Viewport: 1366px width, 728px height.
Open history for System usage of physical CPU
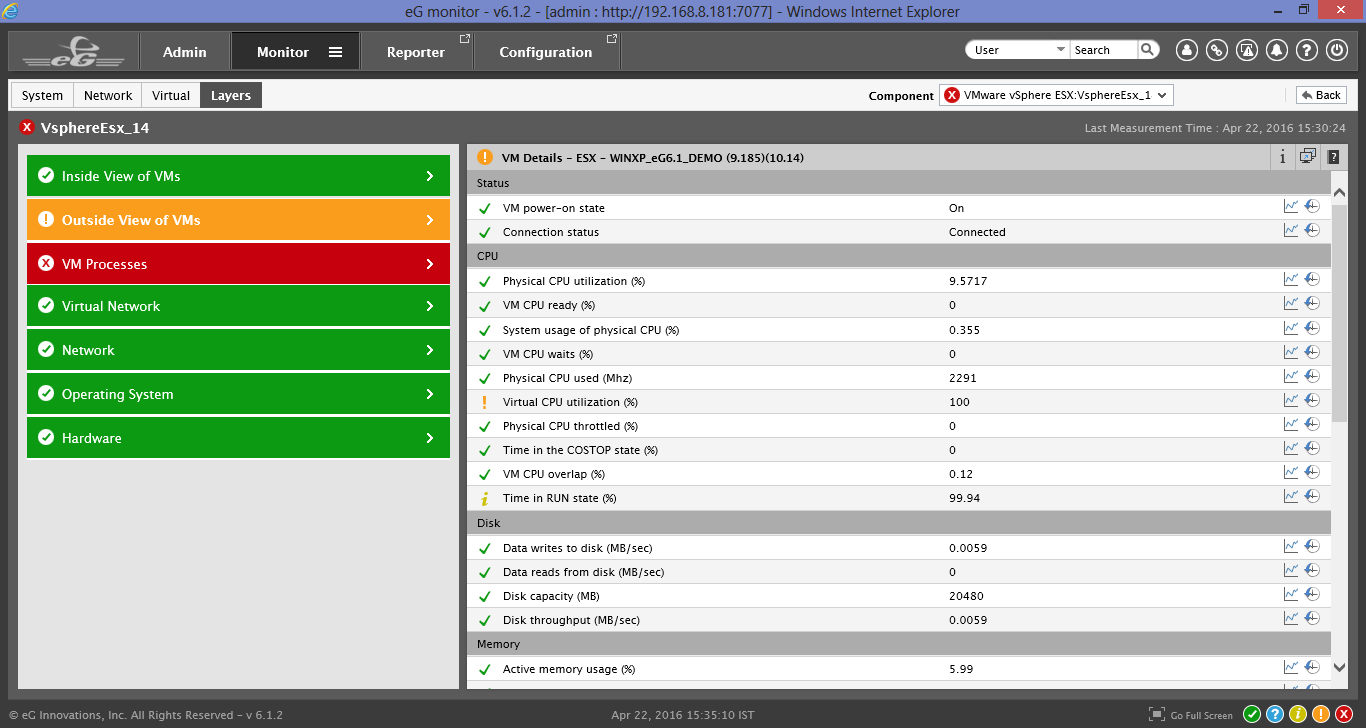tap(1312, 328)
